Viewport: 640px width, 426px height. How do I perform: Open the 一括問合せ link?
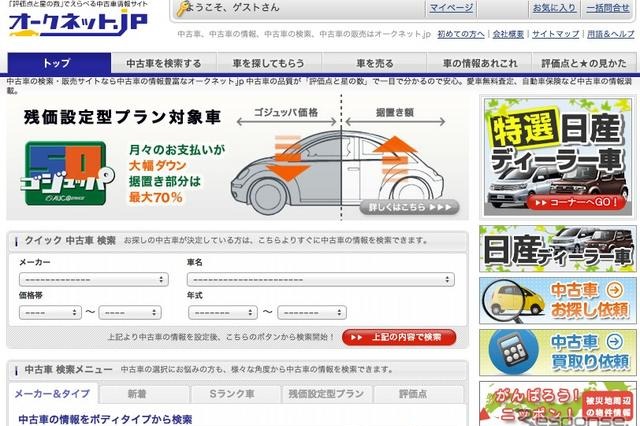pyautogui.click(x=608, y=8)
